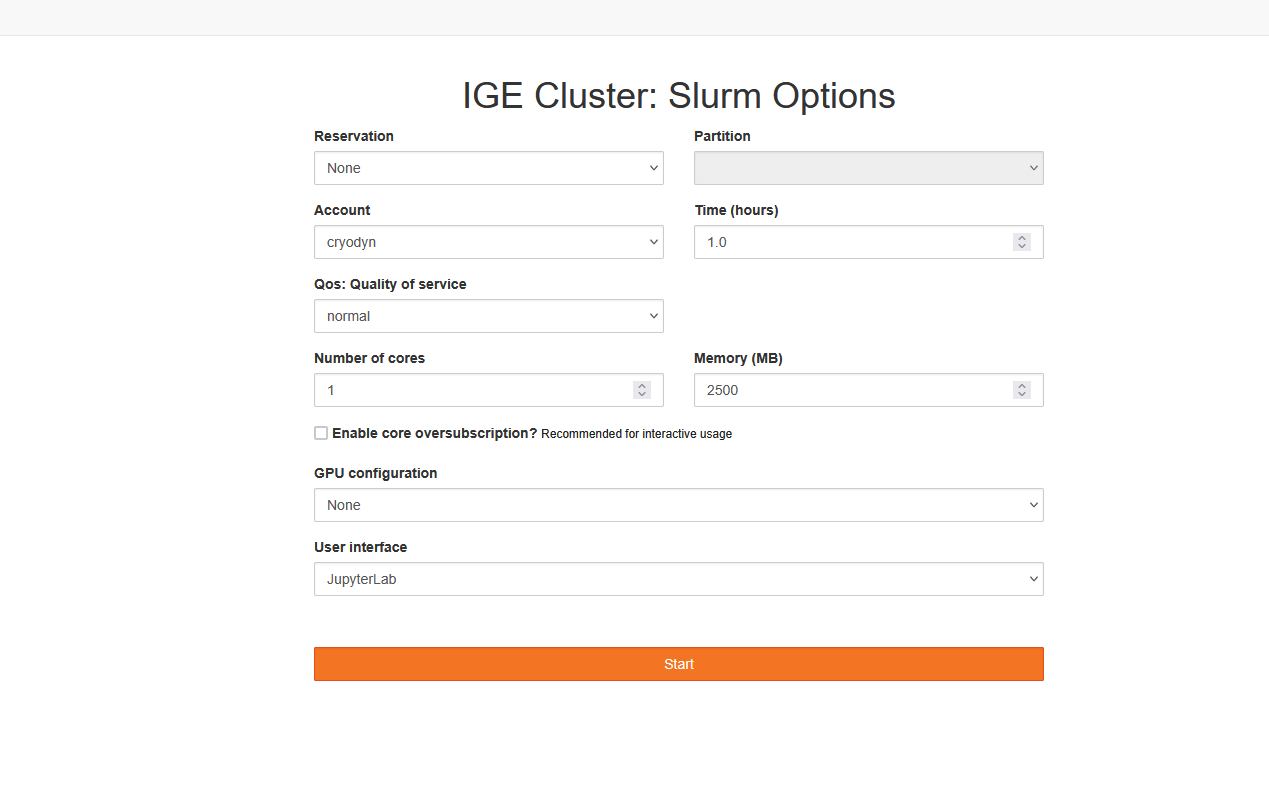Increase Time (hours) with up arrow
Viewport: 1269px width, 802px height.
1021,238
